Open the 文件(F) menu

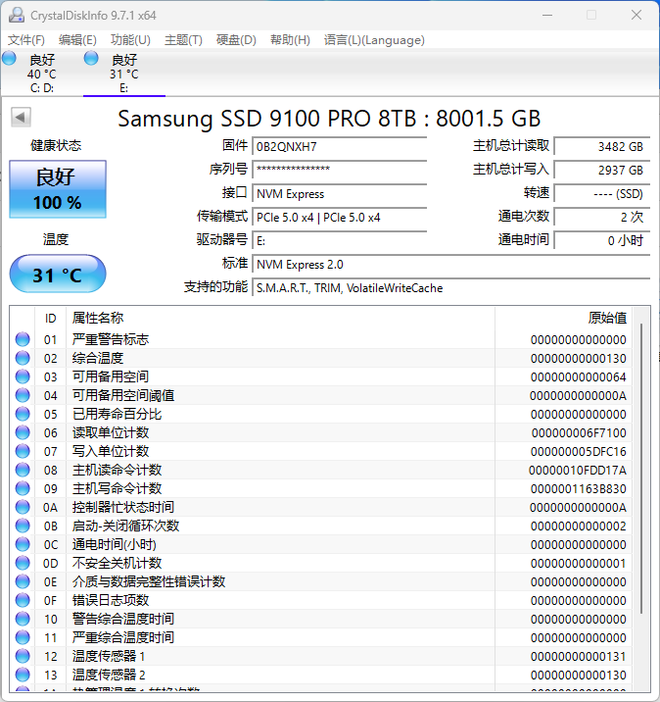[26, 40]
